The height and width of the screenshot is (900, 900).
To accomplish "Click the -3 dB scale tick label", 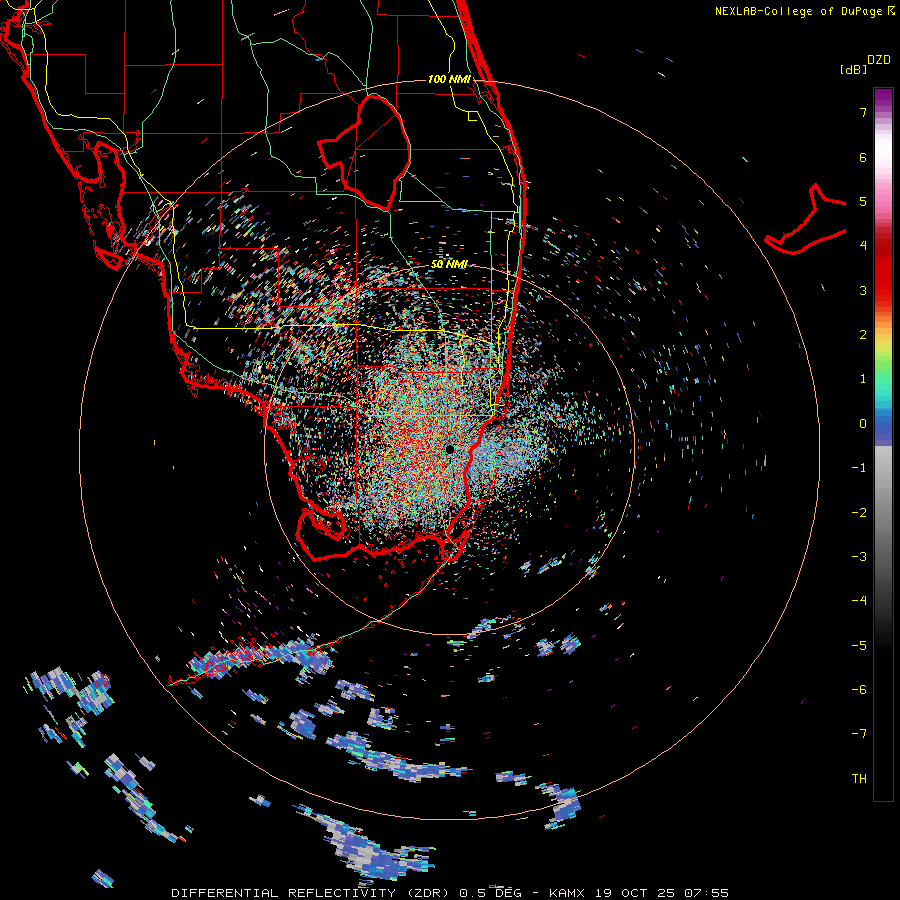I will (859, 557).
